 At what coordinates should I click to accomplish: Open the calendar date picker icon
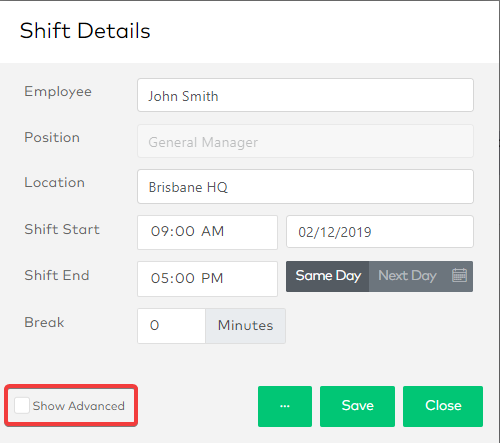coord(459,275)
